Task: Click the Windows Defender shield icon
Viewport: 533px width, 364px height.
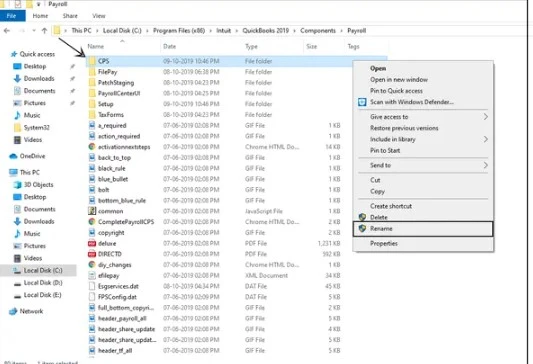Action: point(362,102)
